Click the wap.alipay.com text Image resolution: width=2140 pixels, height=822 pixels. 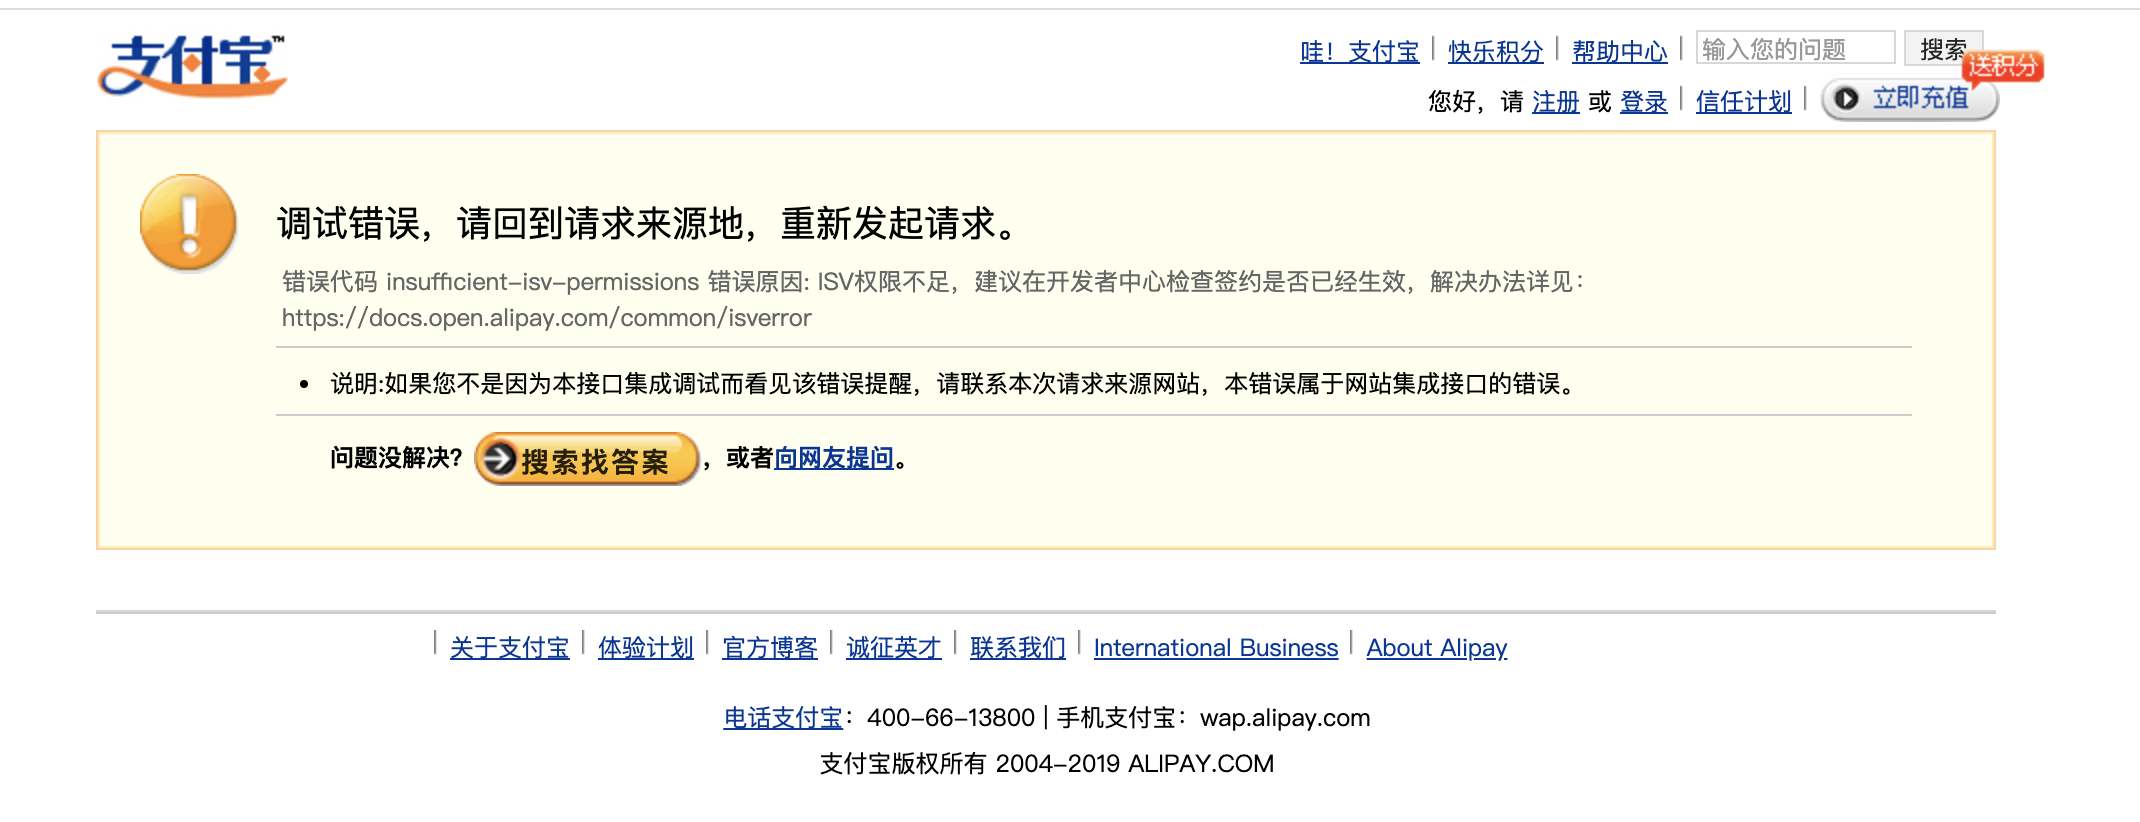pos(1284,718)
